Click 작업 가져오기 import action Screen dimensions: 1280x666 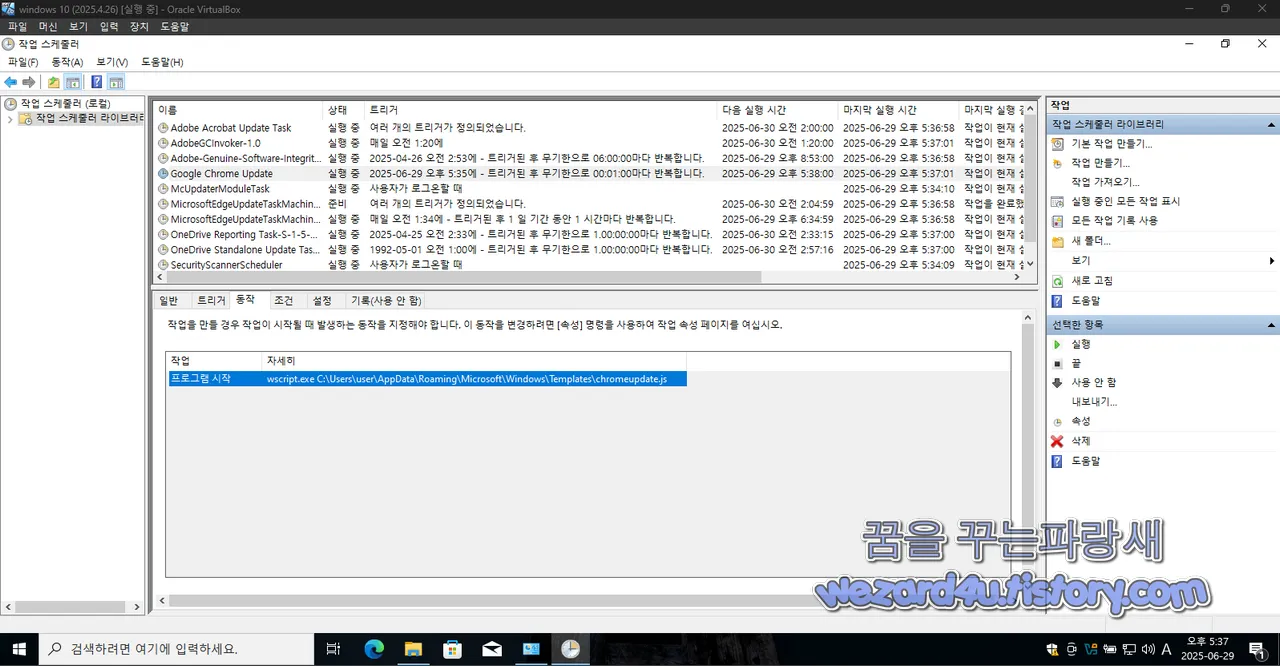point(1105,182)
